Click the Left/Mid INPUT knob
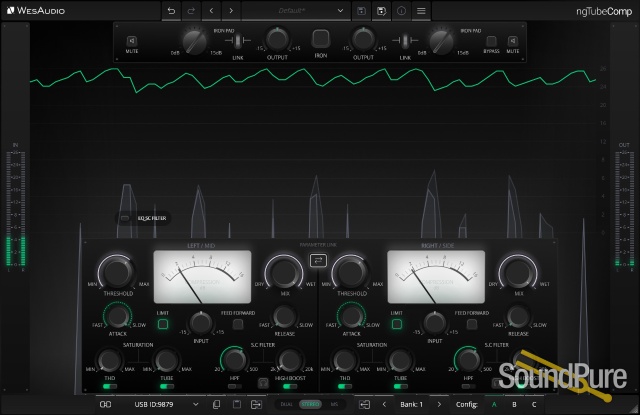The image size is (640, 415). click(x=201, y=323)
